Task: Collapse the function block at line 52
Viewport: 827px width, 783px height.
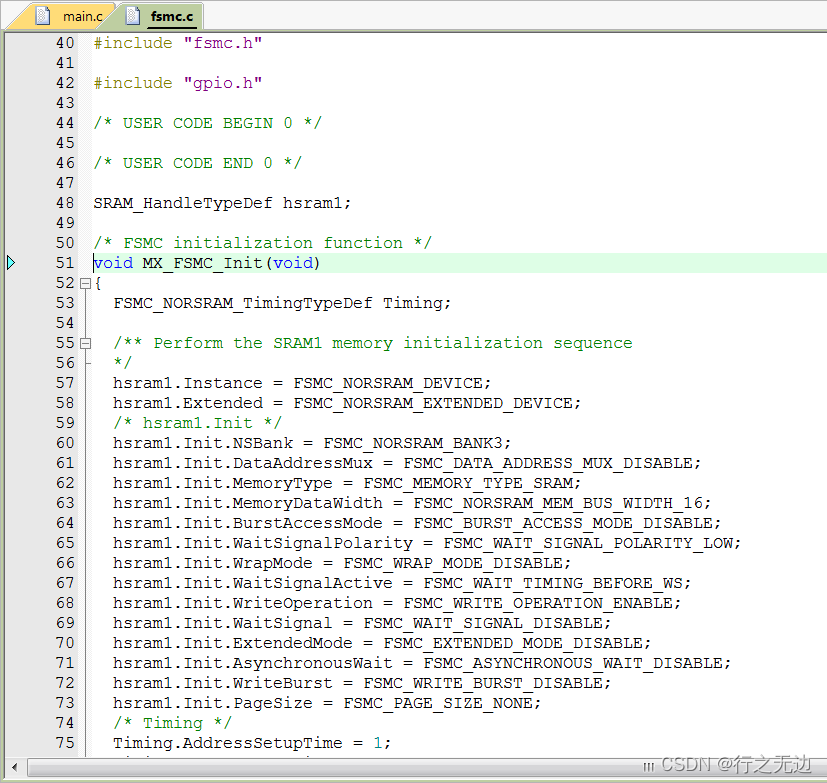Action: (x=85, y=284)
